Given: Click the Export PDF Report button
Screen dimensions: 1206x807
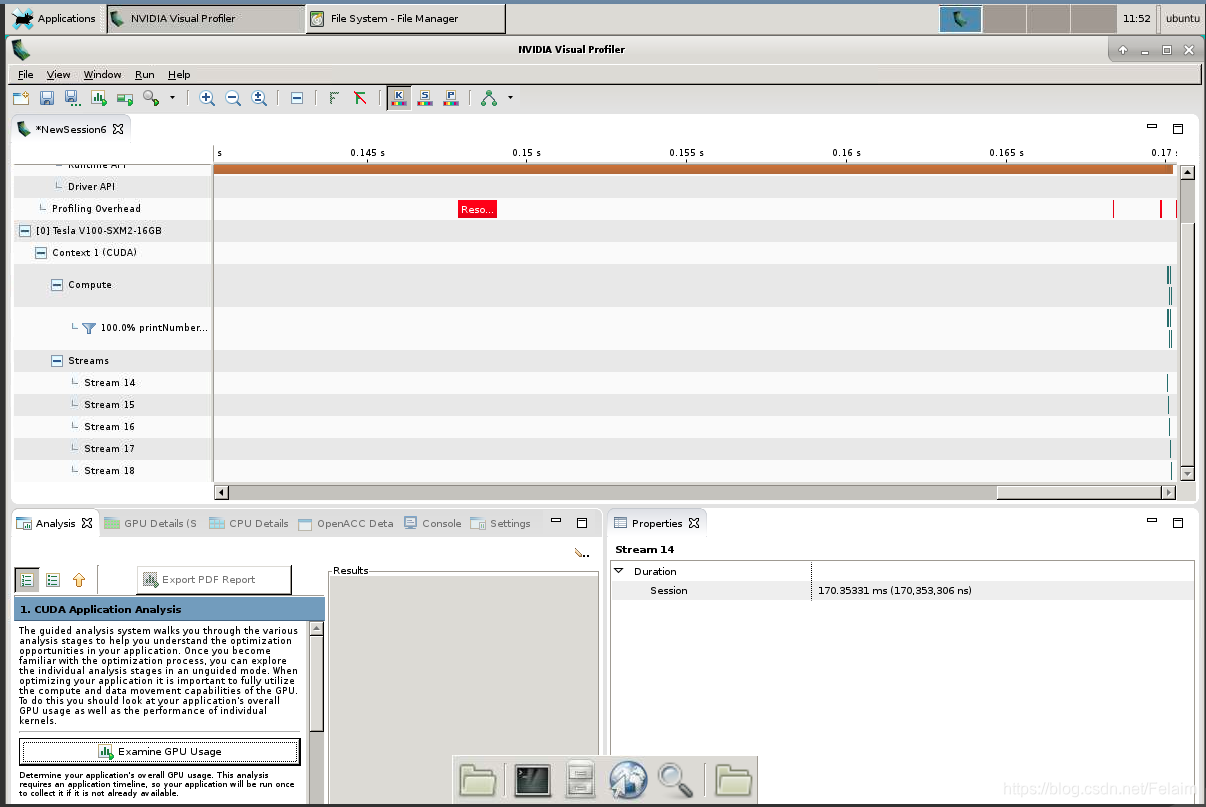Looking at the screenshot, I should pos(214,580).
